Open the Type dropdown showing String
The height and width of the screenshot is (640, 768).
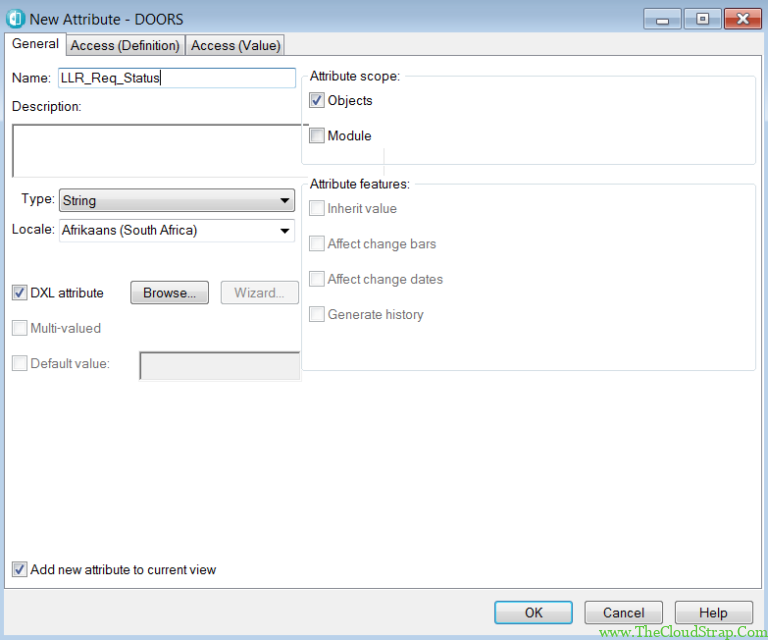285,201
